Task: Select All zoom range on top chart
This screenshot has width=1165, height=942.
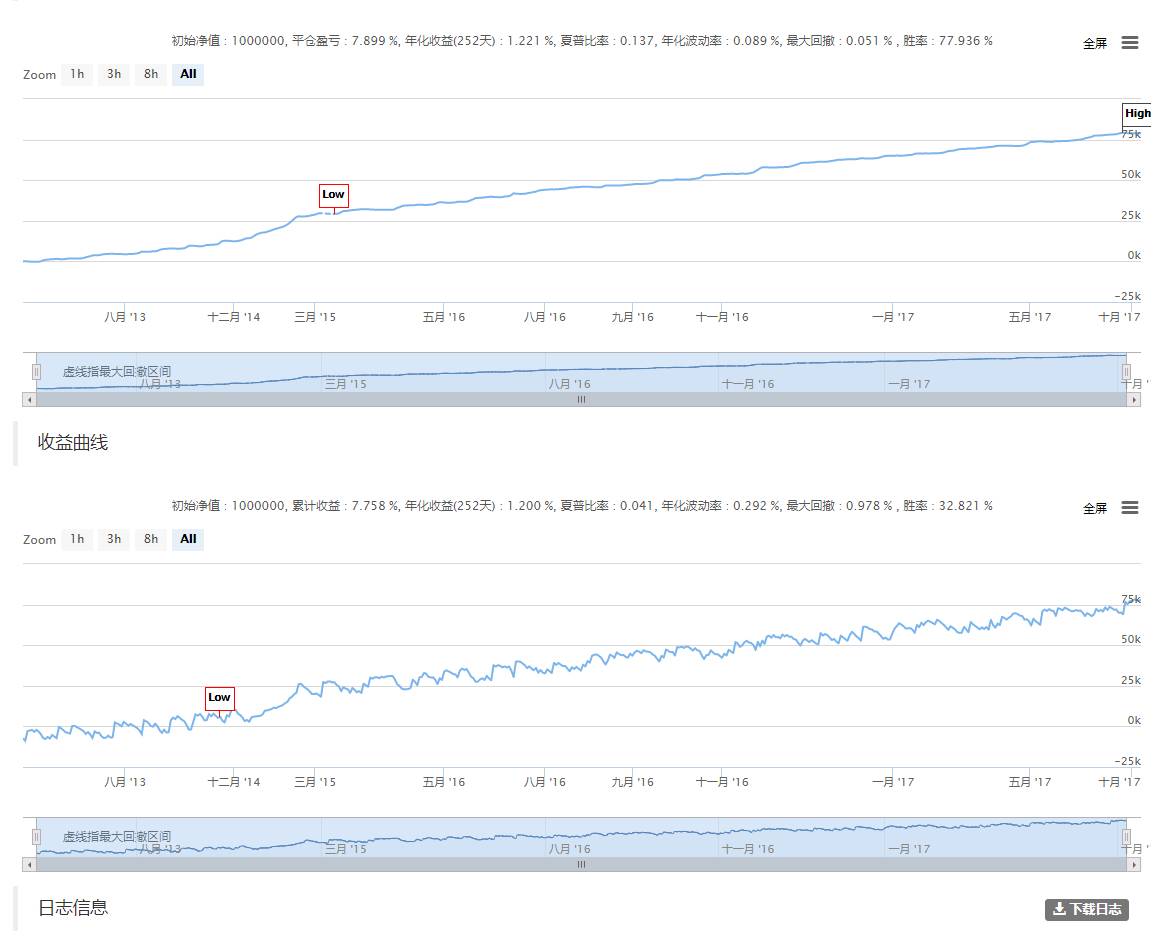Action: (x=188, y=74)
